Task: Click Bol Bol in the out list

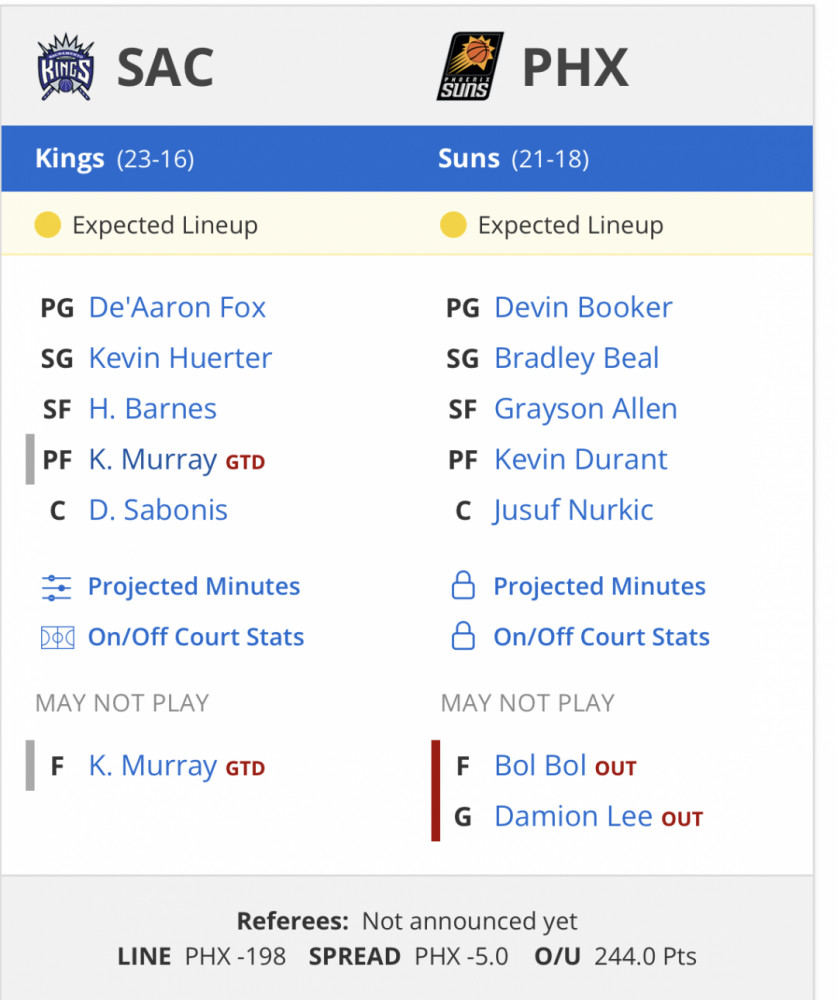Action: (540, 765)
